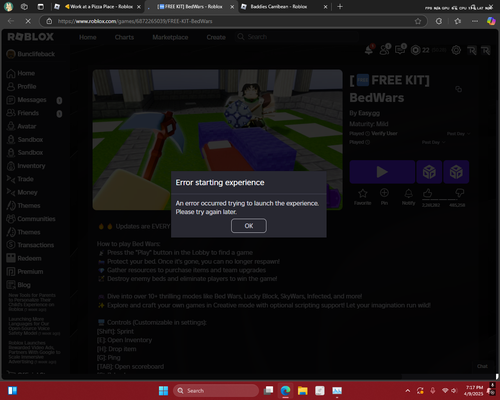Open the clock showing 7:17 PM
This screenshot has width=500, height=400.
(474, 391)
